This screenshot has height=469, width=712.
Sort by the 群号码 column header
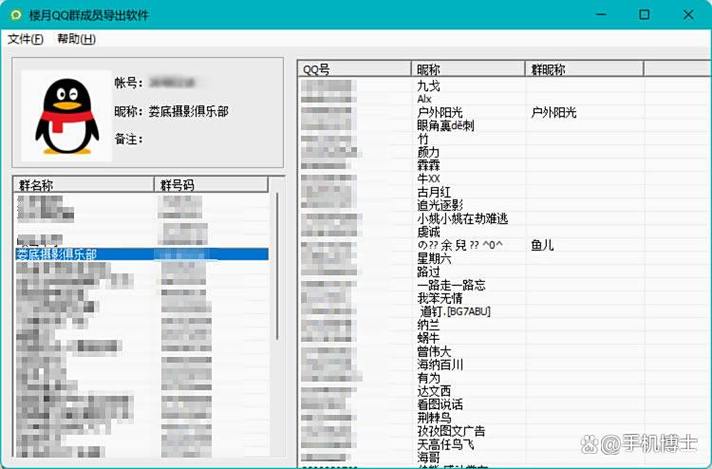point(211,185)
